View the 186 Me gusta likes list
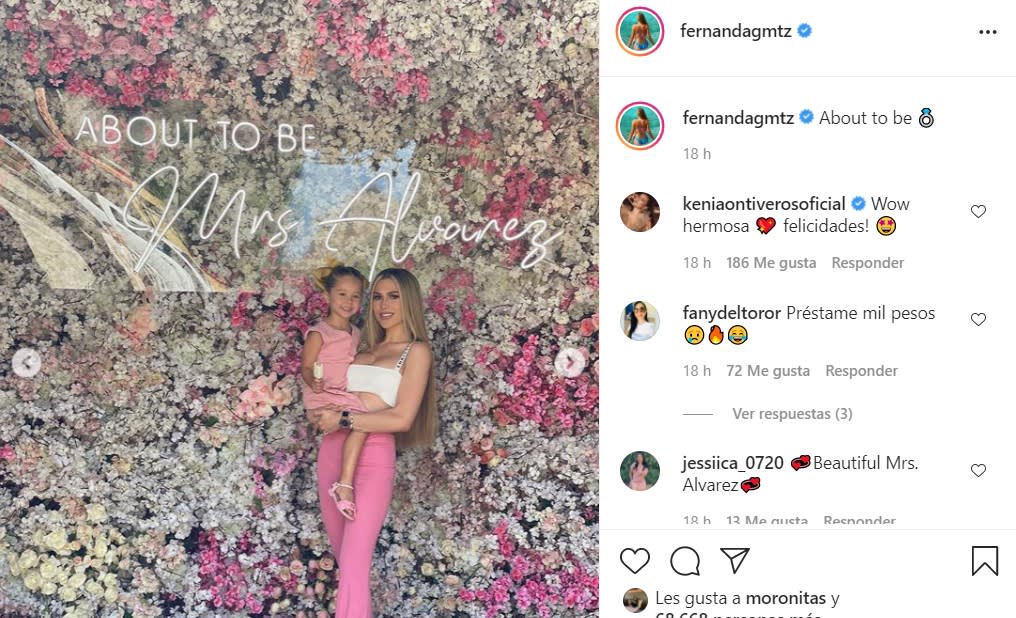 [x=770, y=263]
